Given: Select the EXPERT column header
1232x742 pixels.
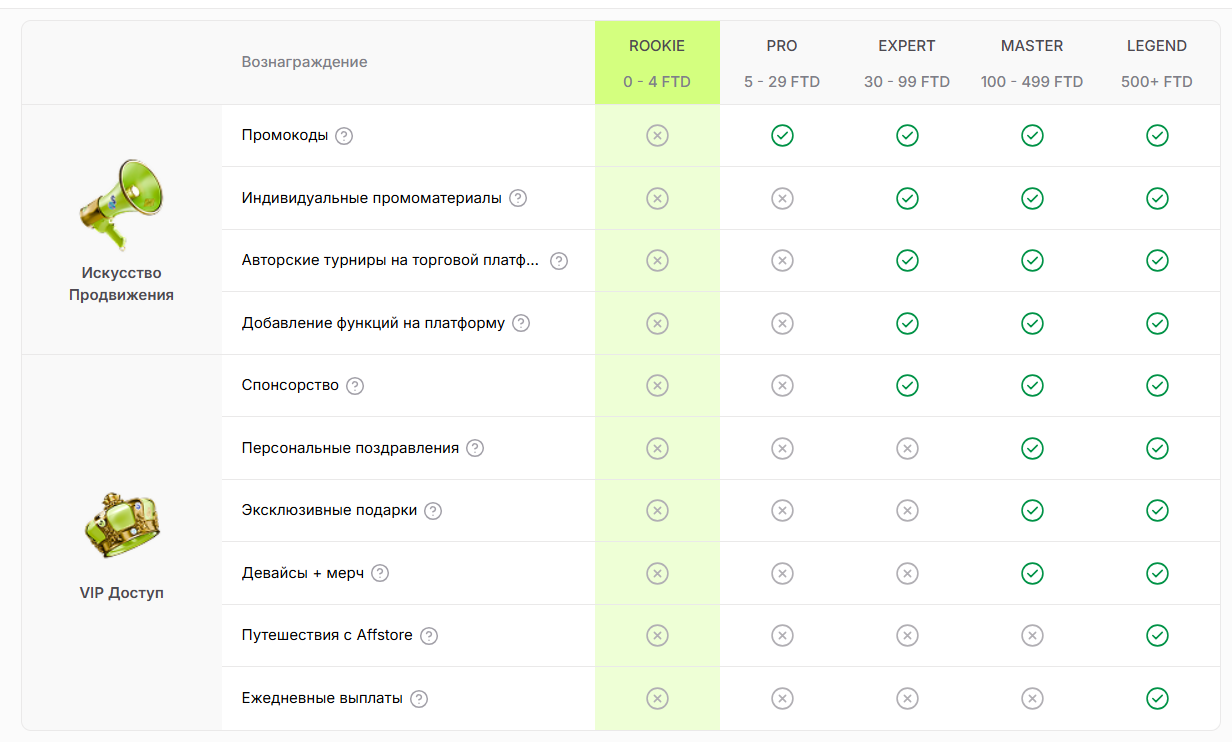Looking at the screenshot, I should tap(907, 63).
